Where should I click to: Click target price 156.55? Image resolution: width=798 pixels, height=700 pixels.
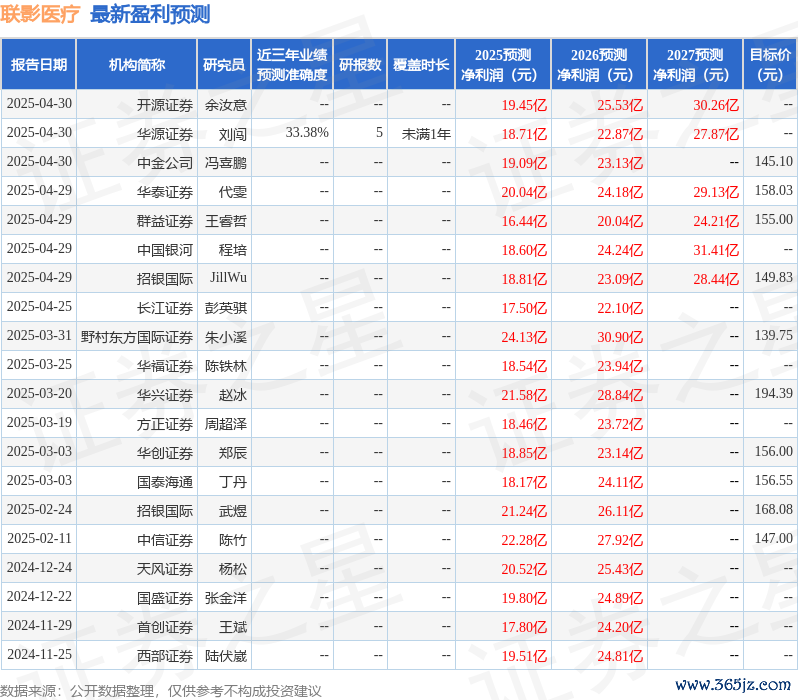(x=774, y=481)
